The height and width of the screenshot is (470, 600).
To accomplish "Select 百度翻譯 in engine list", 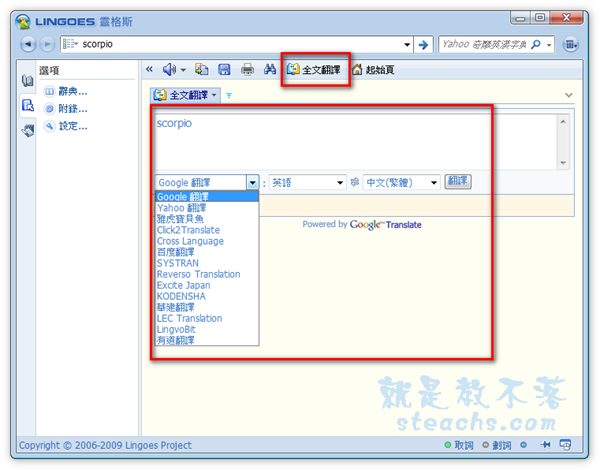I will pos(207,252).
